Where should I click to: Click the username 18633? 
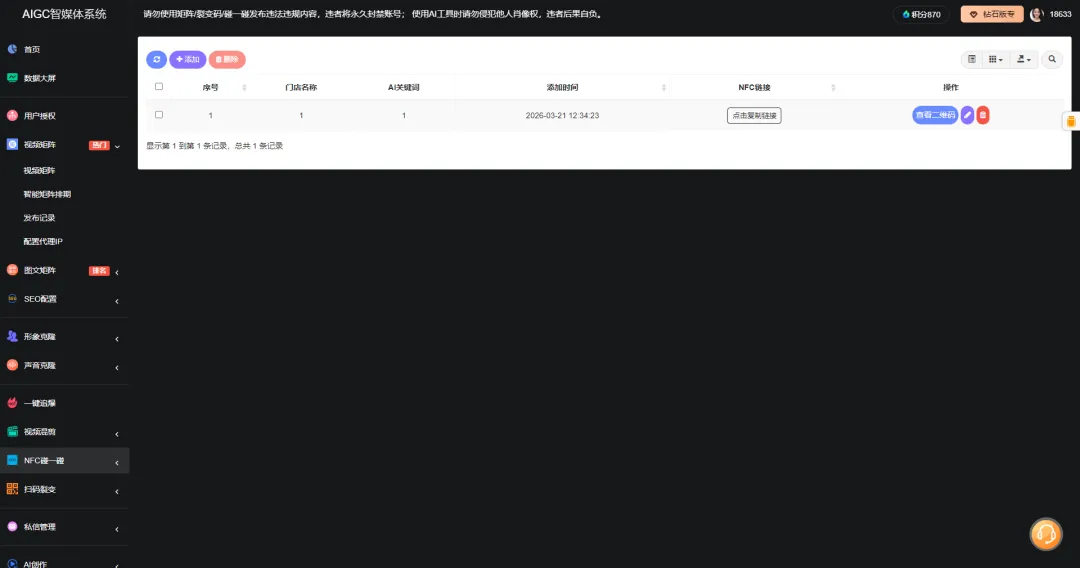pyautogui.click(x=1060, y=14)
